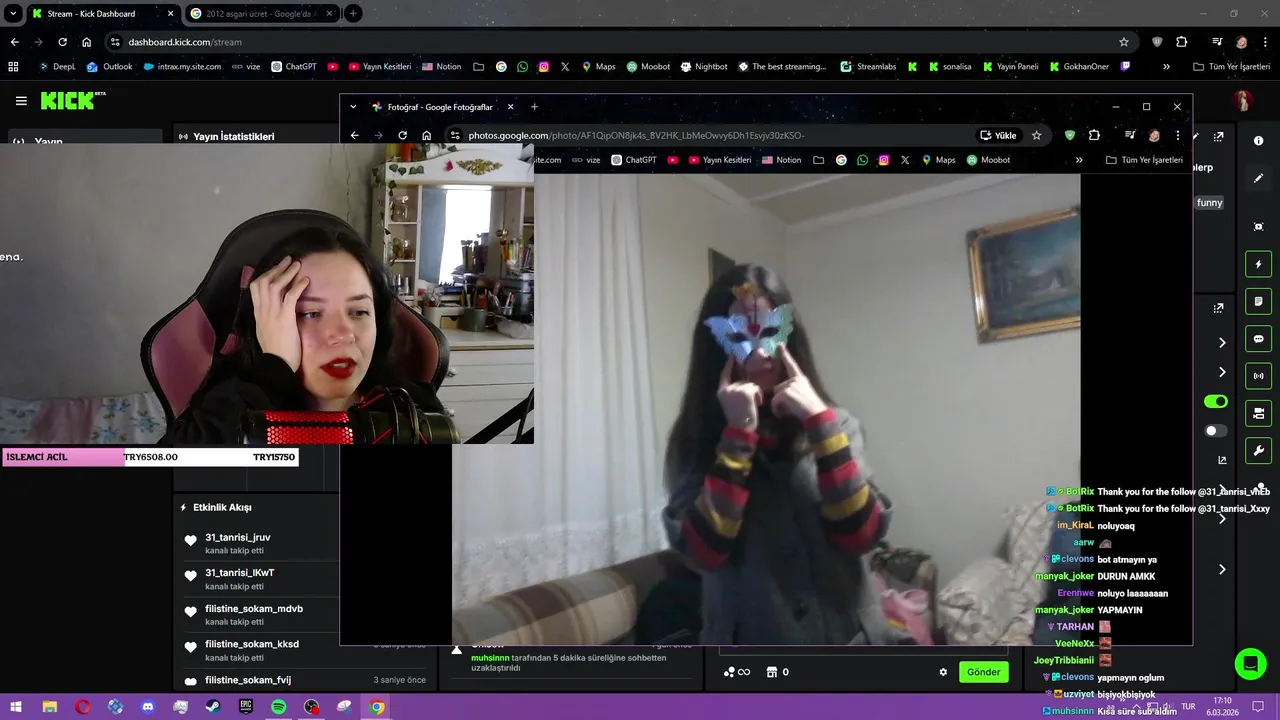Open a new tab in Kick window
The height and width of the screenshot is (720, 1280).
pos(353,14)
